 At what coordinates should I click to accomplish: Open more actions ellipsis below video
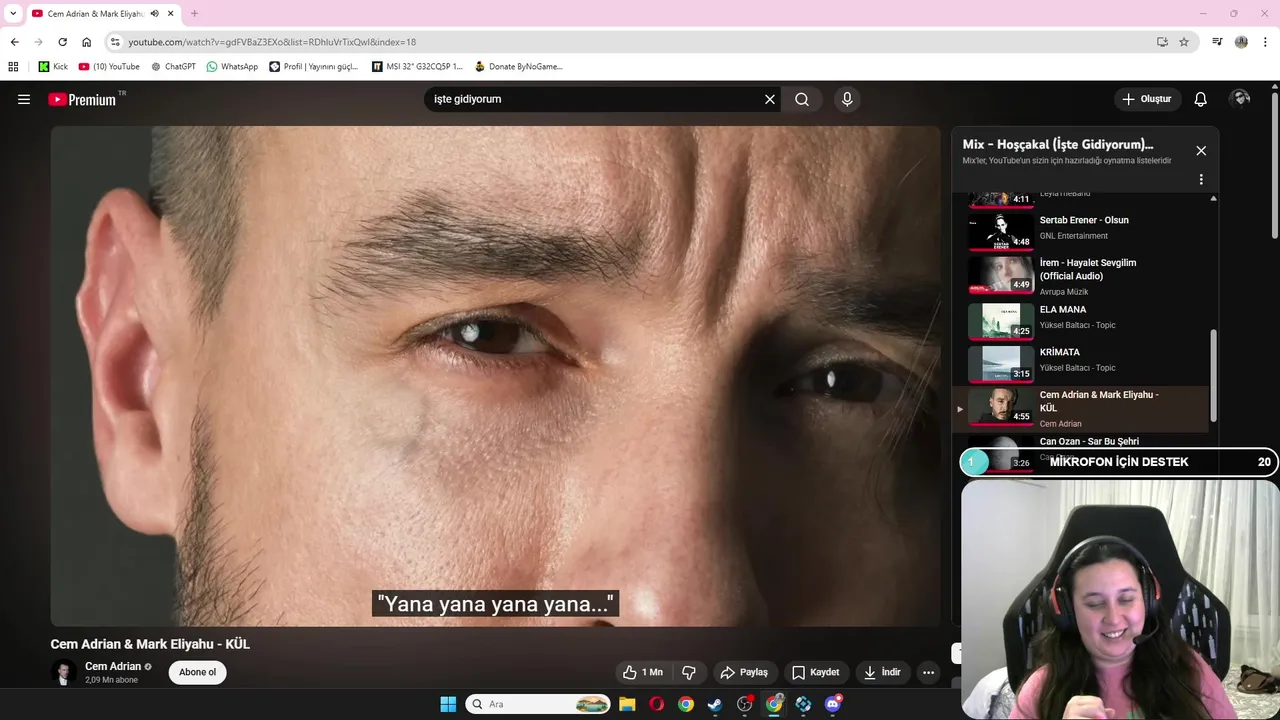tap(928, 672)
